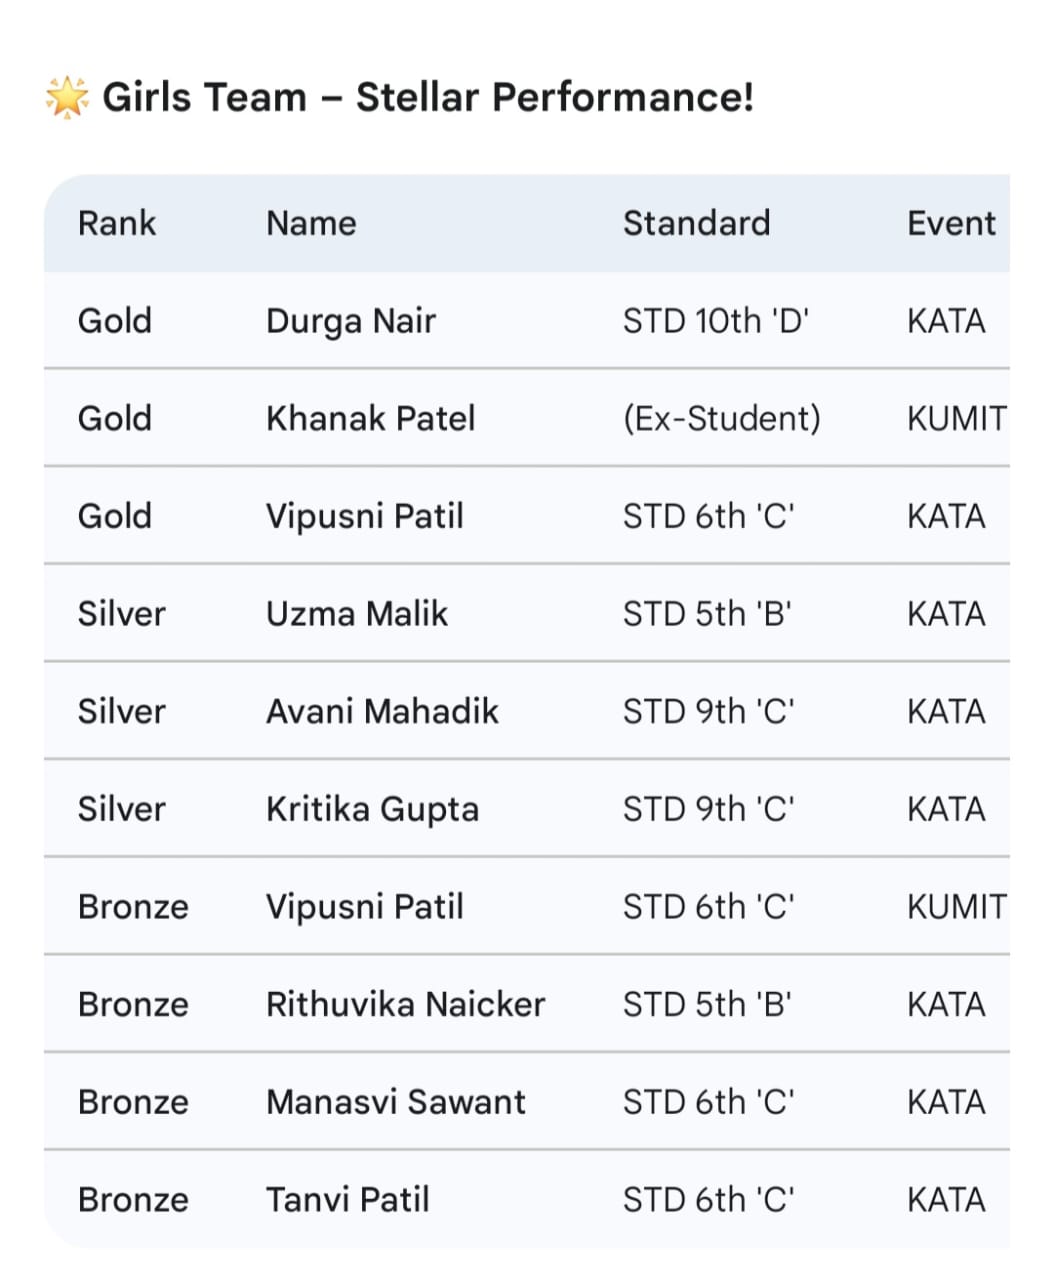Select the Manasvi Sawant name cell

pyautogui.click(x=395, y=1102)
